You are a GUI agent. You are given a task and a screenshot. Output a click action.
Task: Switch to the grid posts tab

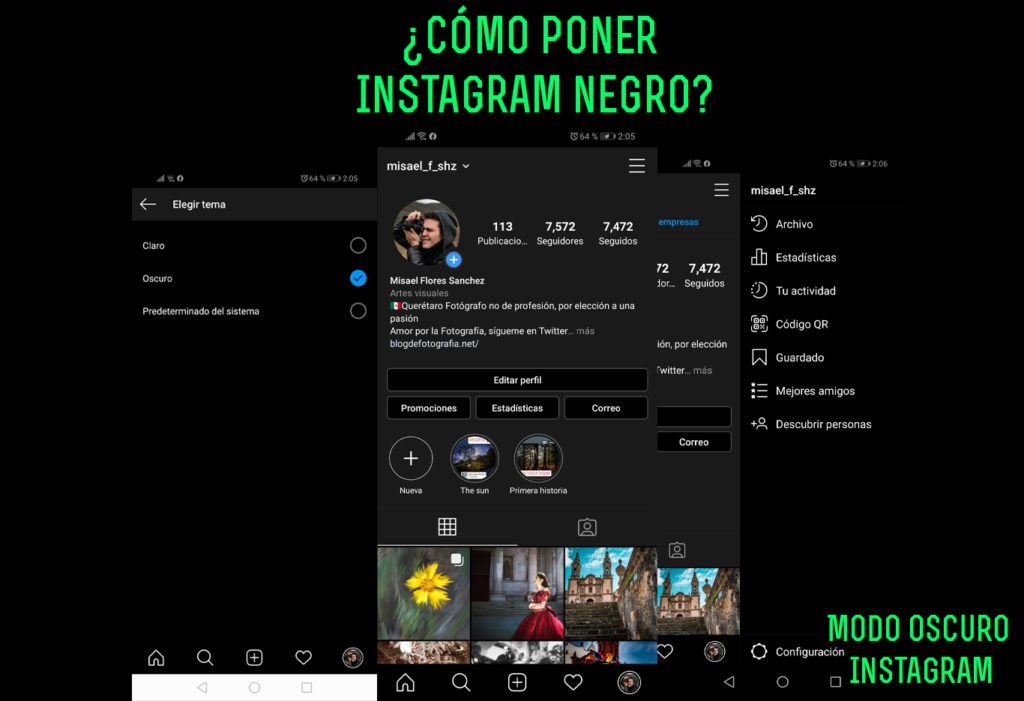click(x=447, y=527)
